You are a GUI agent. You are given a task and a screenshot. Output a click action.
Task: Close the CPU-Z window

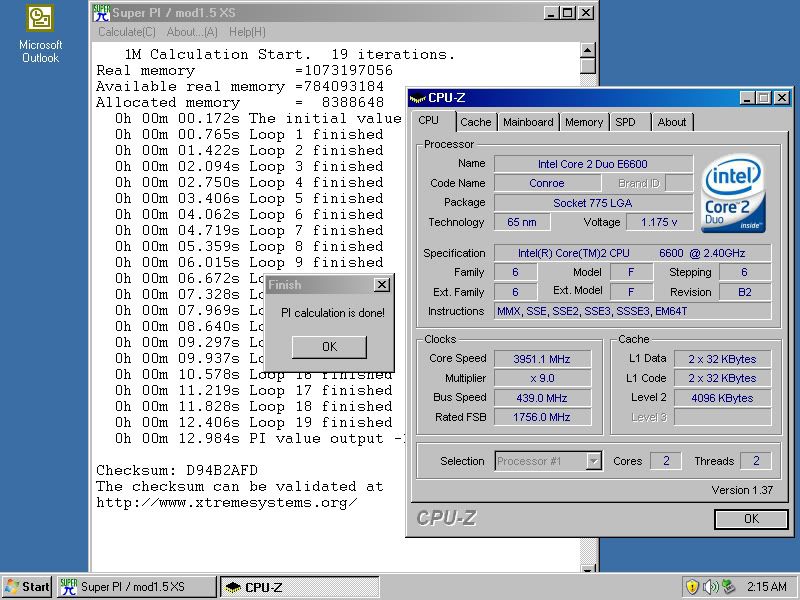coord(781,98)
